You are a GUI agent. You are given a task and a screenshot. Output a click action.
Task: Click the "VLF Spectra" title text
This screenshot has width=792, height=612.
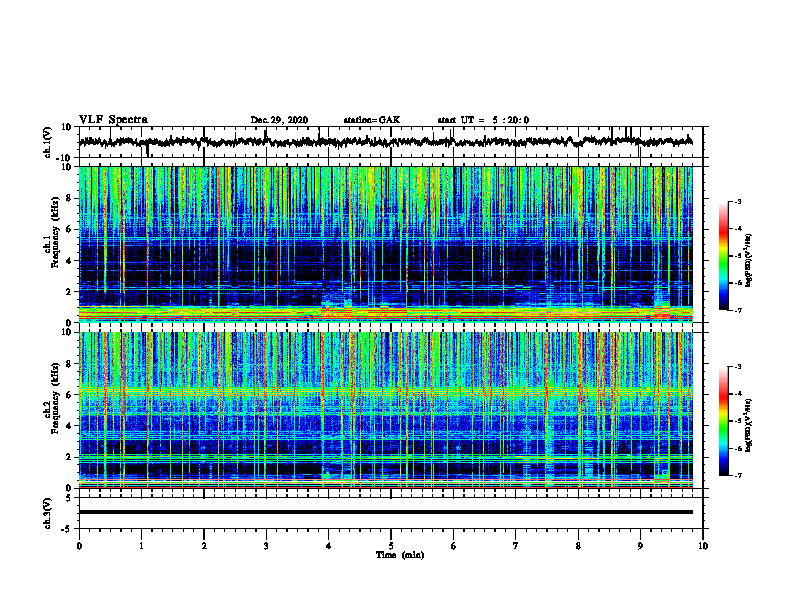(113, 120)
